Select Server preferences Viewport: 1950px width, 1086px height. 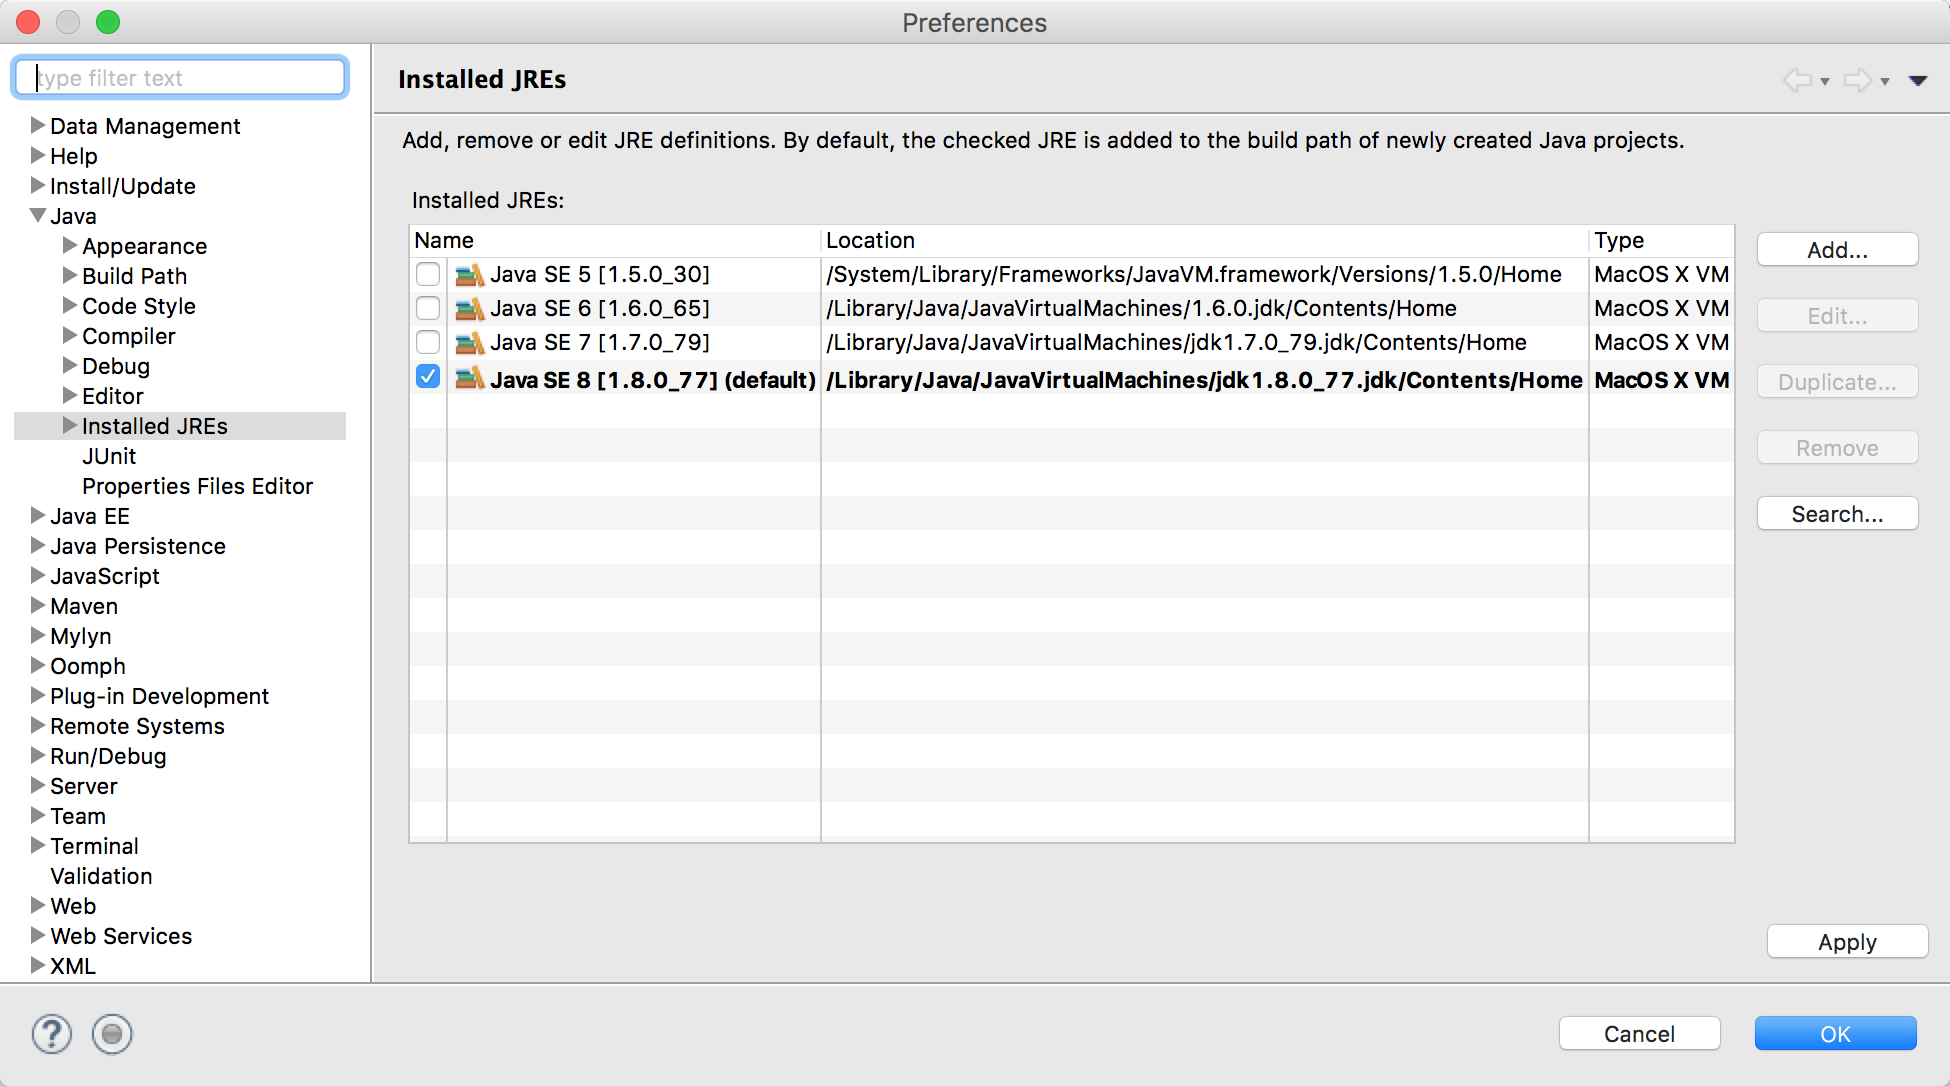point(84,786)
